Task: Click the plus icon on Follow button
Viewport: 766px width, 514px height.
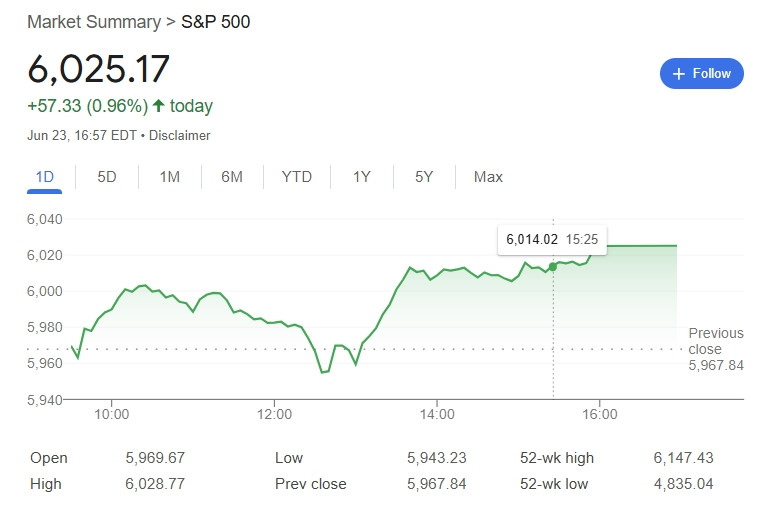Action: [679, 74]
